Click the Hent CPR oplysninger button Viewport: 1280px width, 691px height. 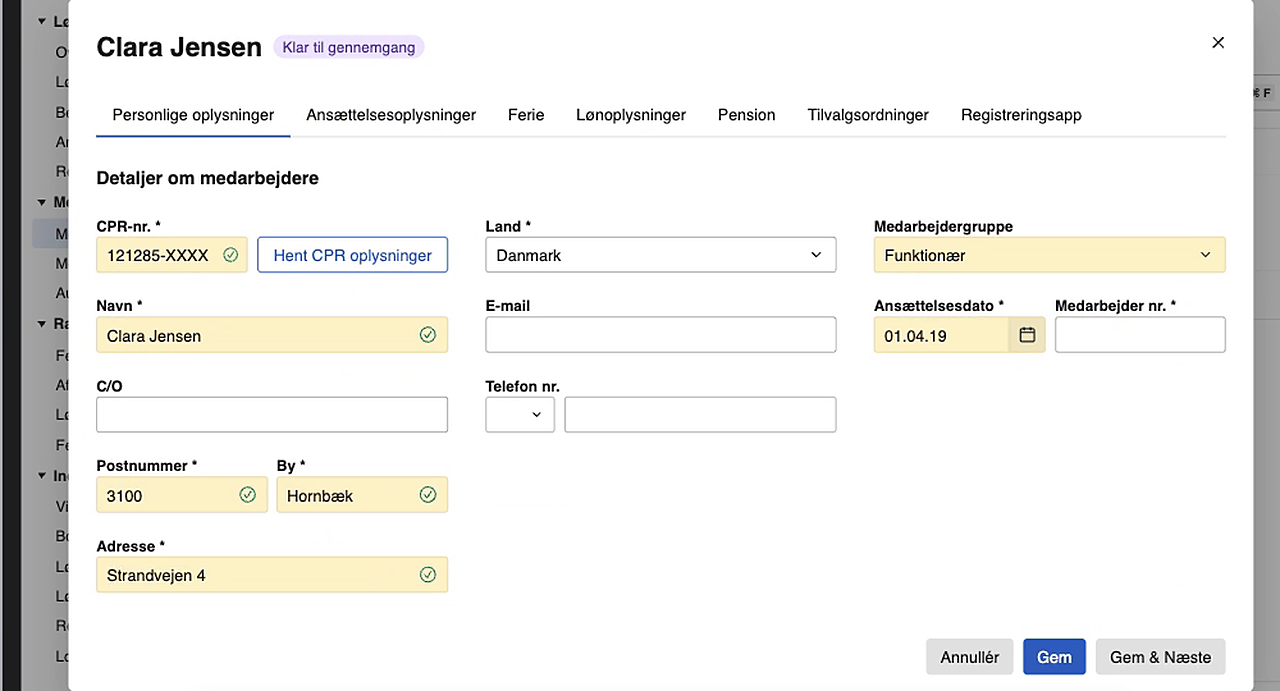click(x=353, y=255)
